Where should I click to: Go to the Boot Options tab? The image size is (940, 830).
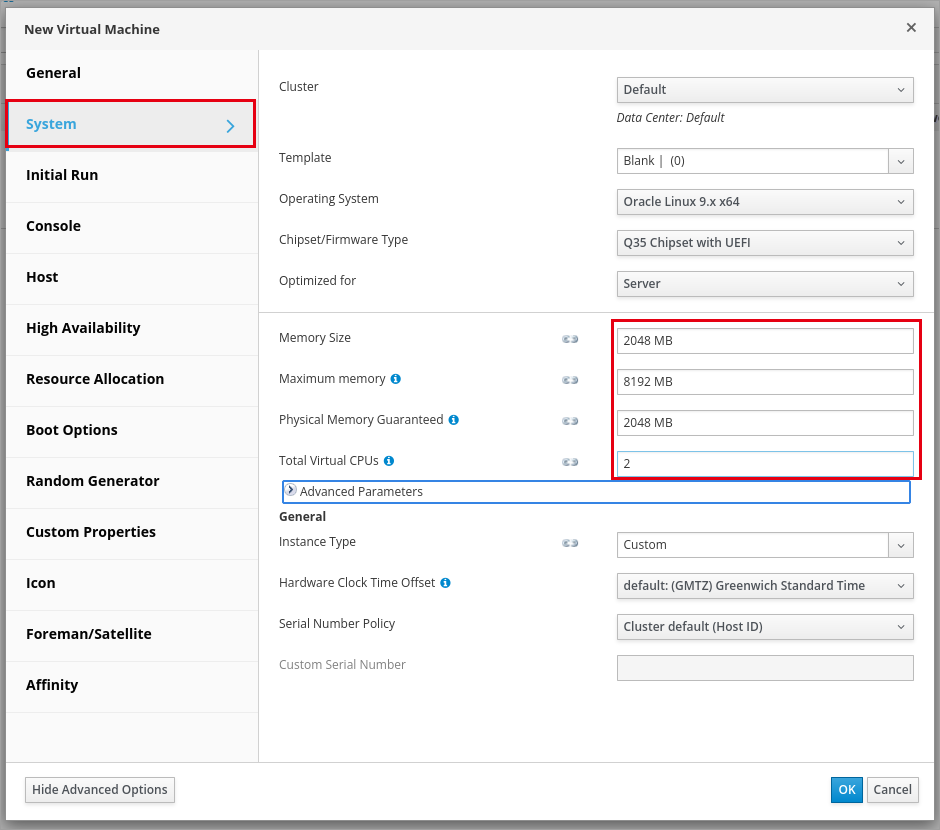pyautogui.click(x=132, y=430)
